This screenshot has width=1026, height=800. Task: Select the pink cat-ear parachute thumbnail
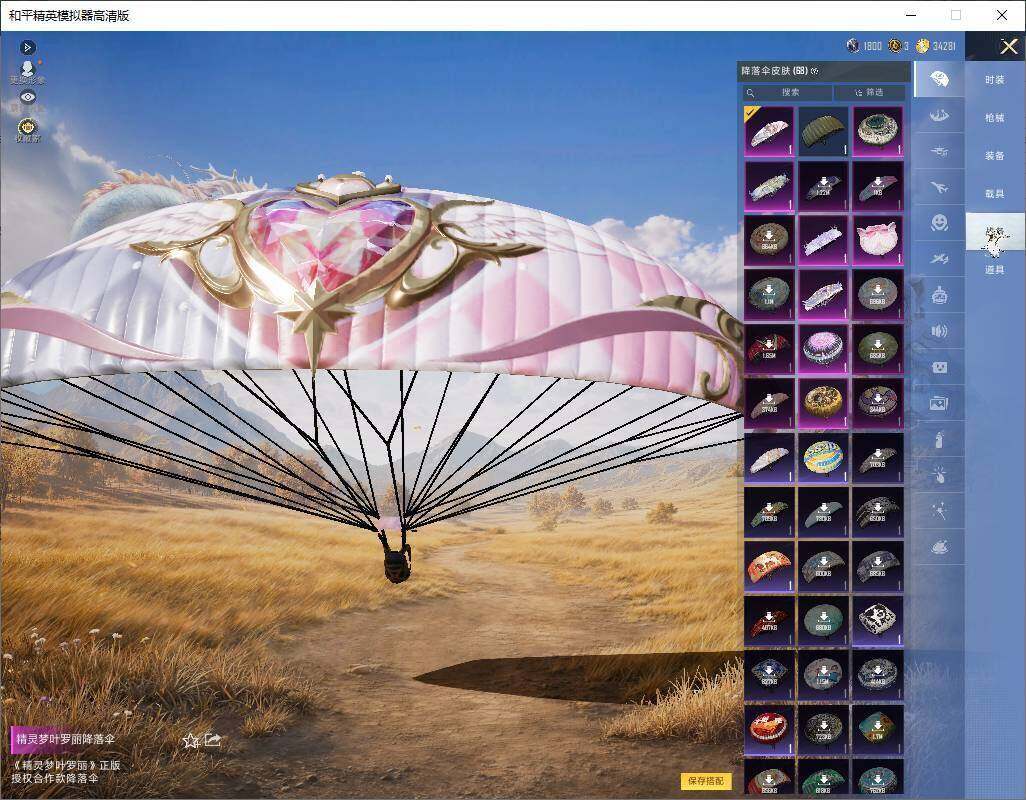coord(877,240)
